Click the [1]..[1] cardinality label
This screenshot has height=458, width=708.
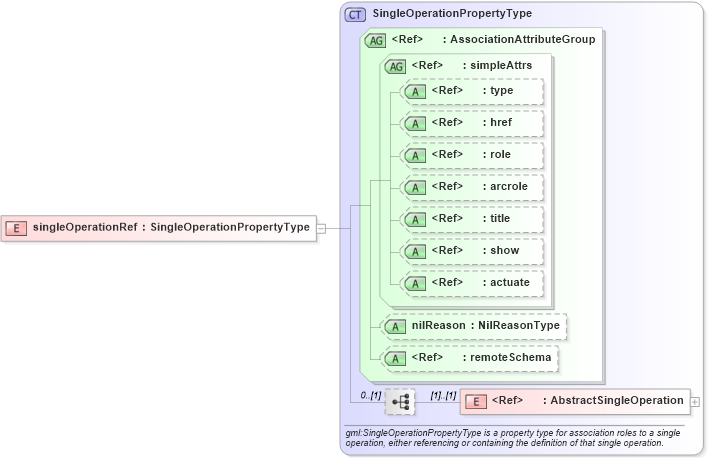click(443, 396)
